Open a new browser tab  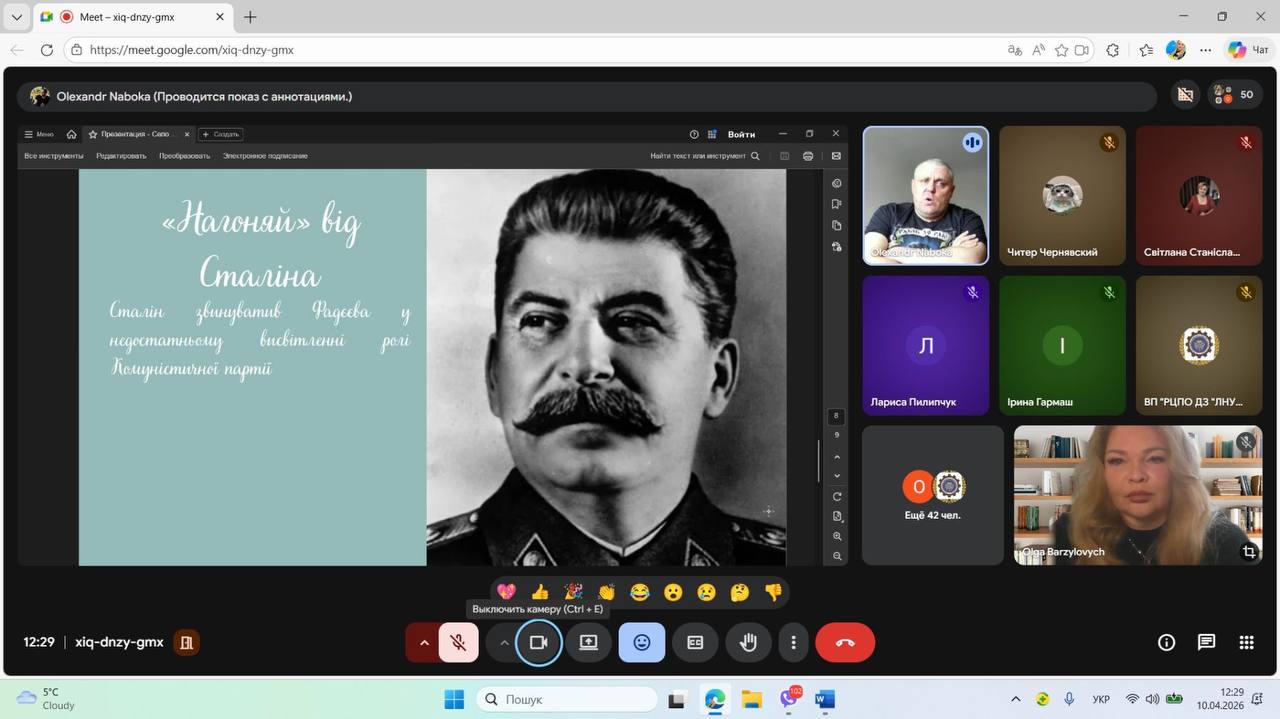click(250, 17)
